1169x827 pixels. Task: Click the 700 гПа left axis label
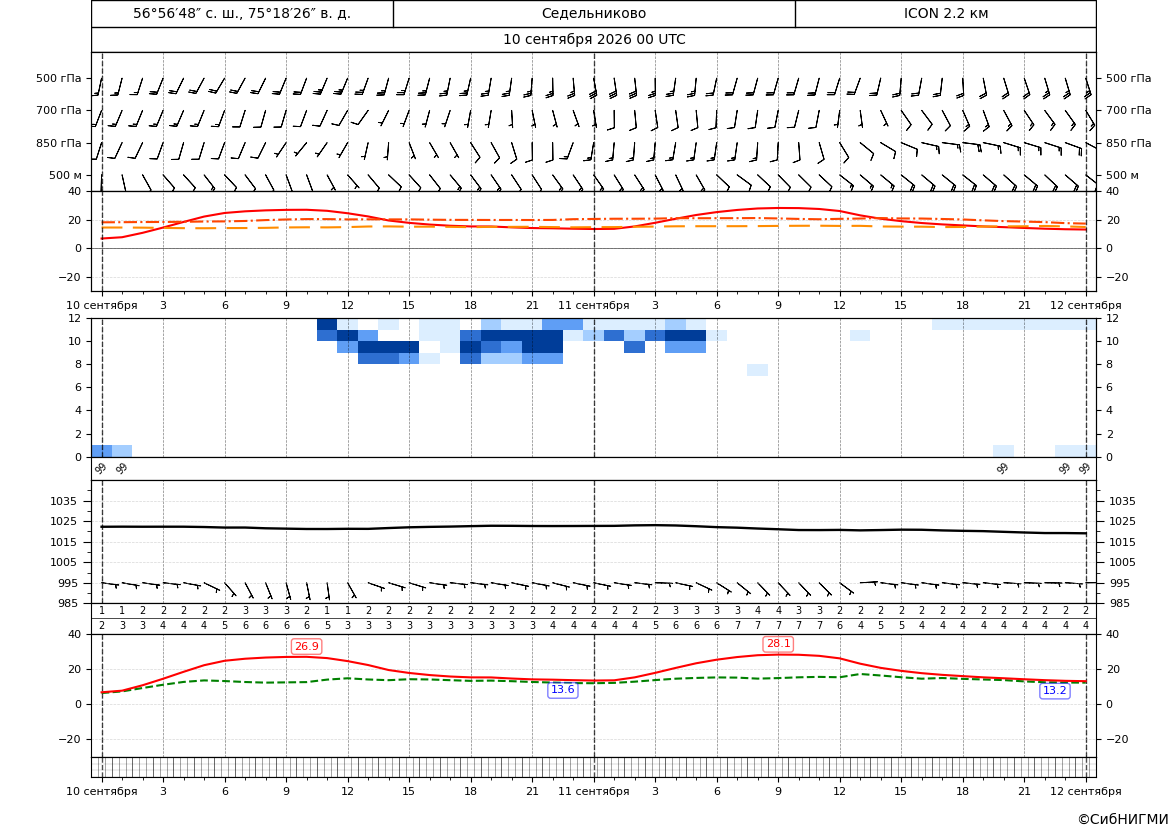[59, 110]
